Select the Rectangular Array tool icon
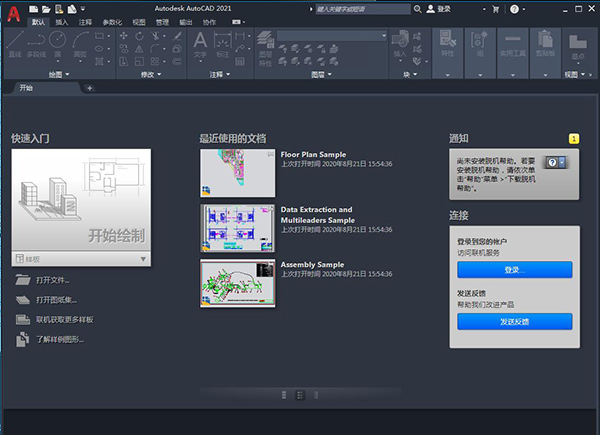 click(x=155, y=61)
